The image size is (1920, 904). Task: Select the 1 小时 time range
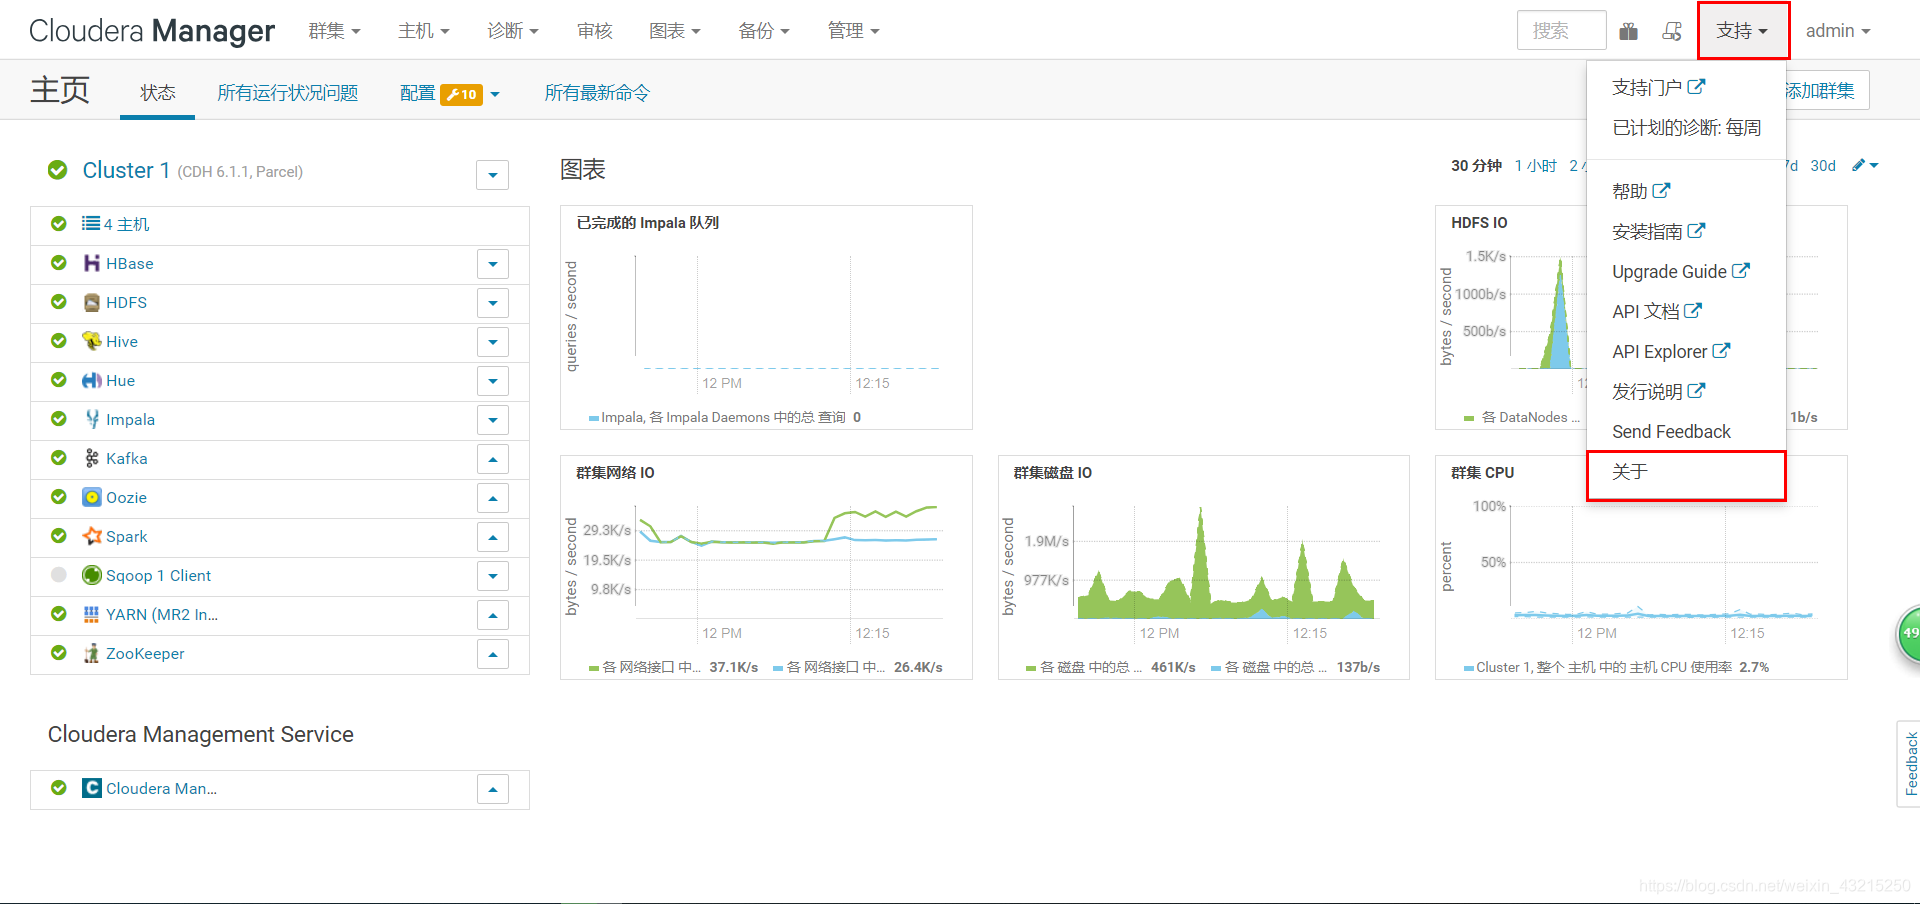tap(1536, 165)
